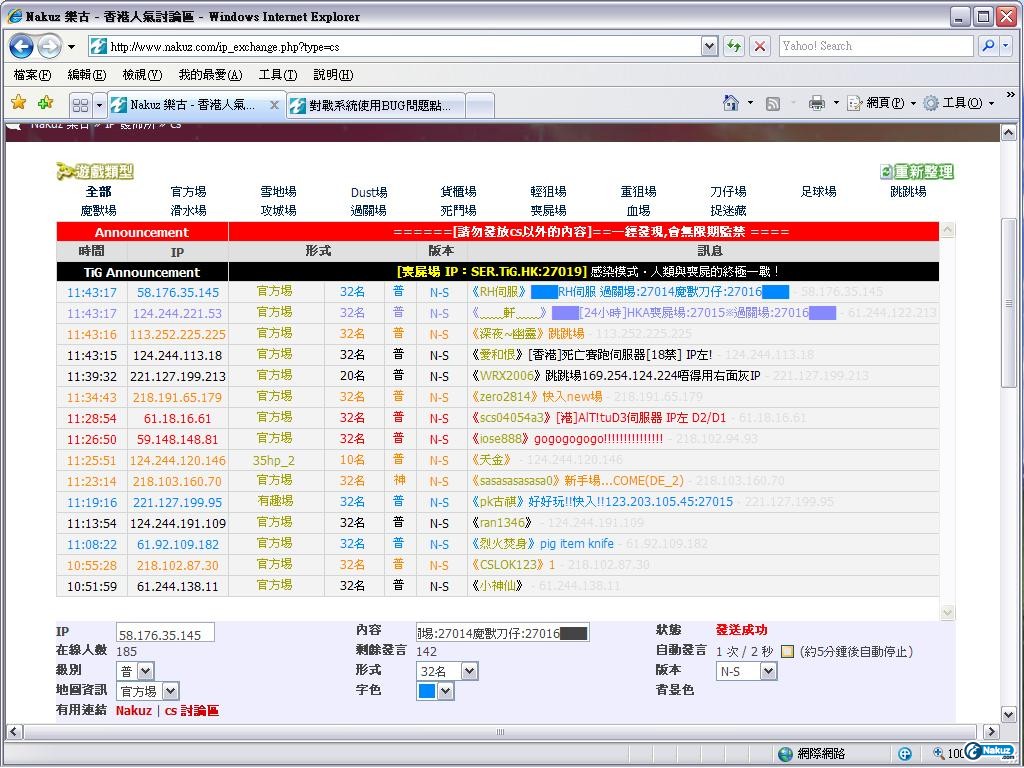
Task: Click the 有趣場 map cell
Action: click(275, 502)
